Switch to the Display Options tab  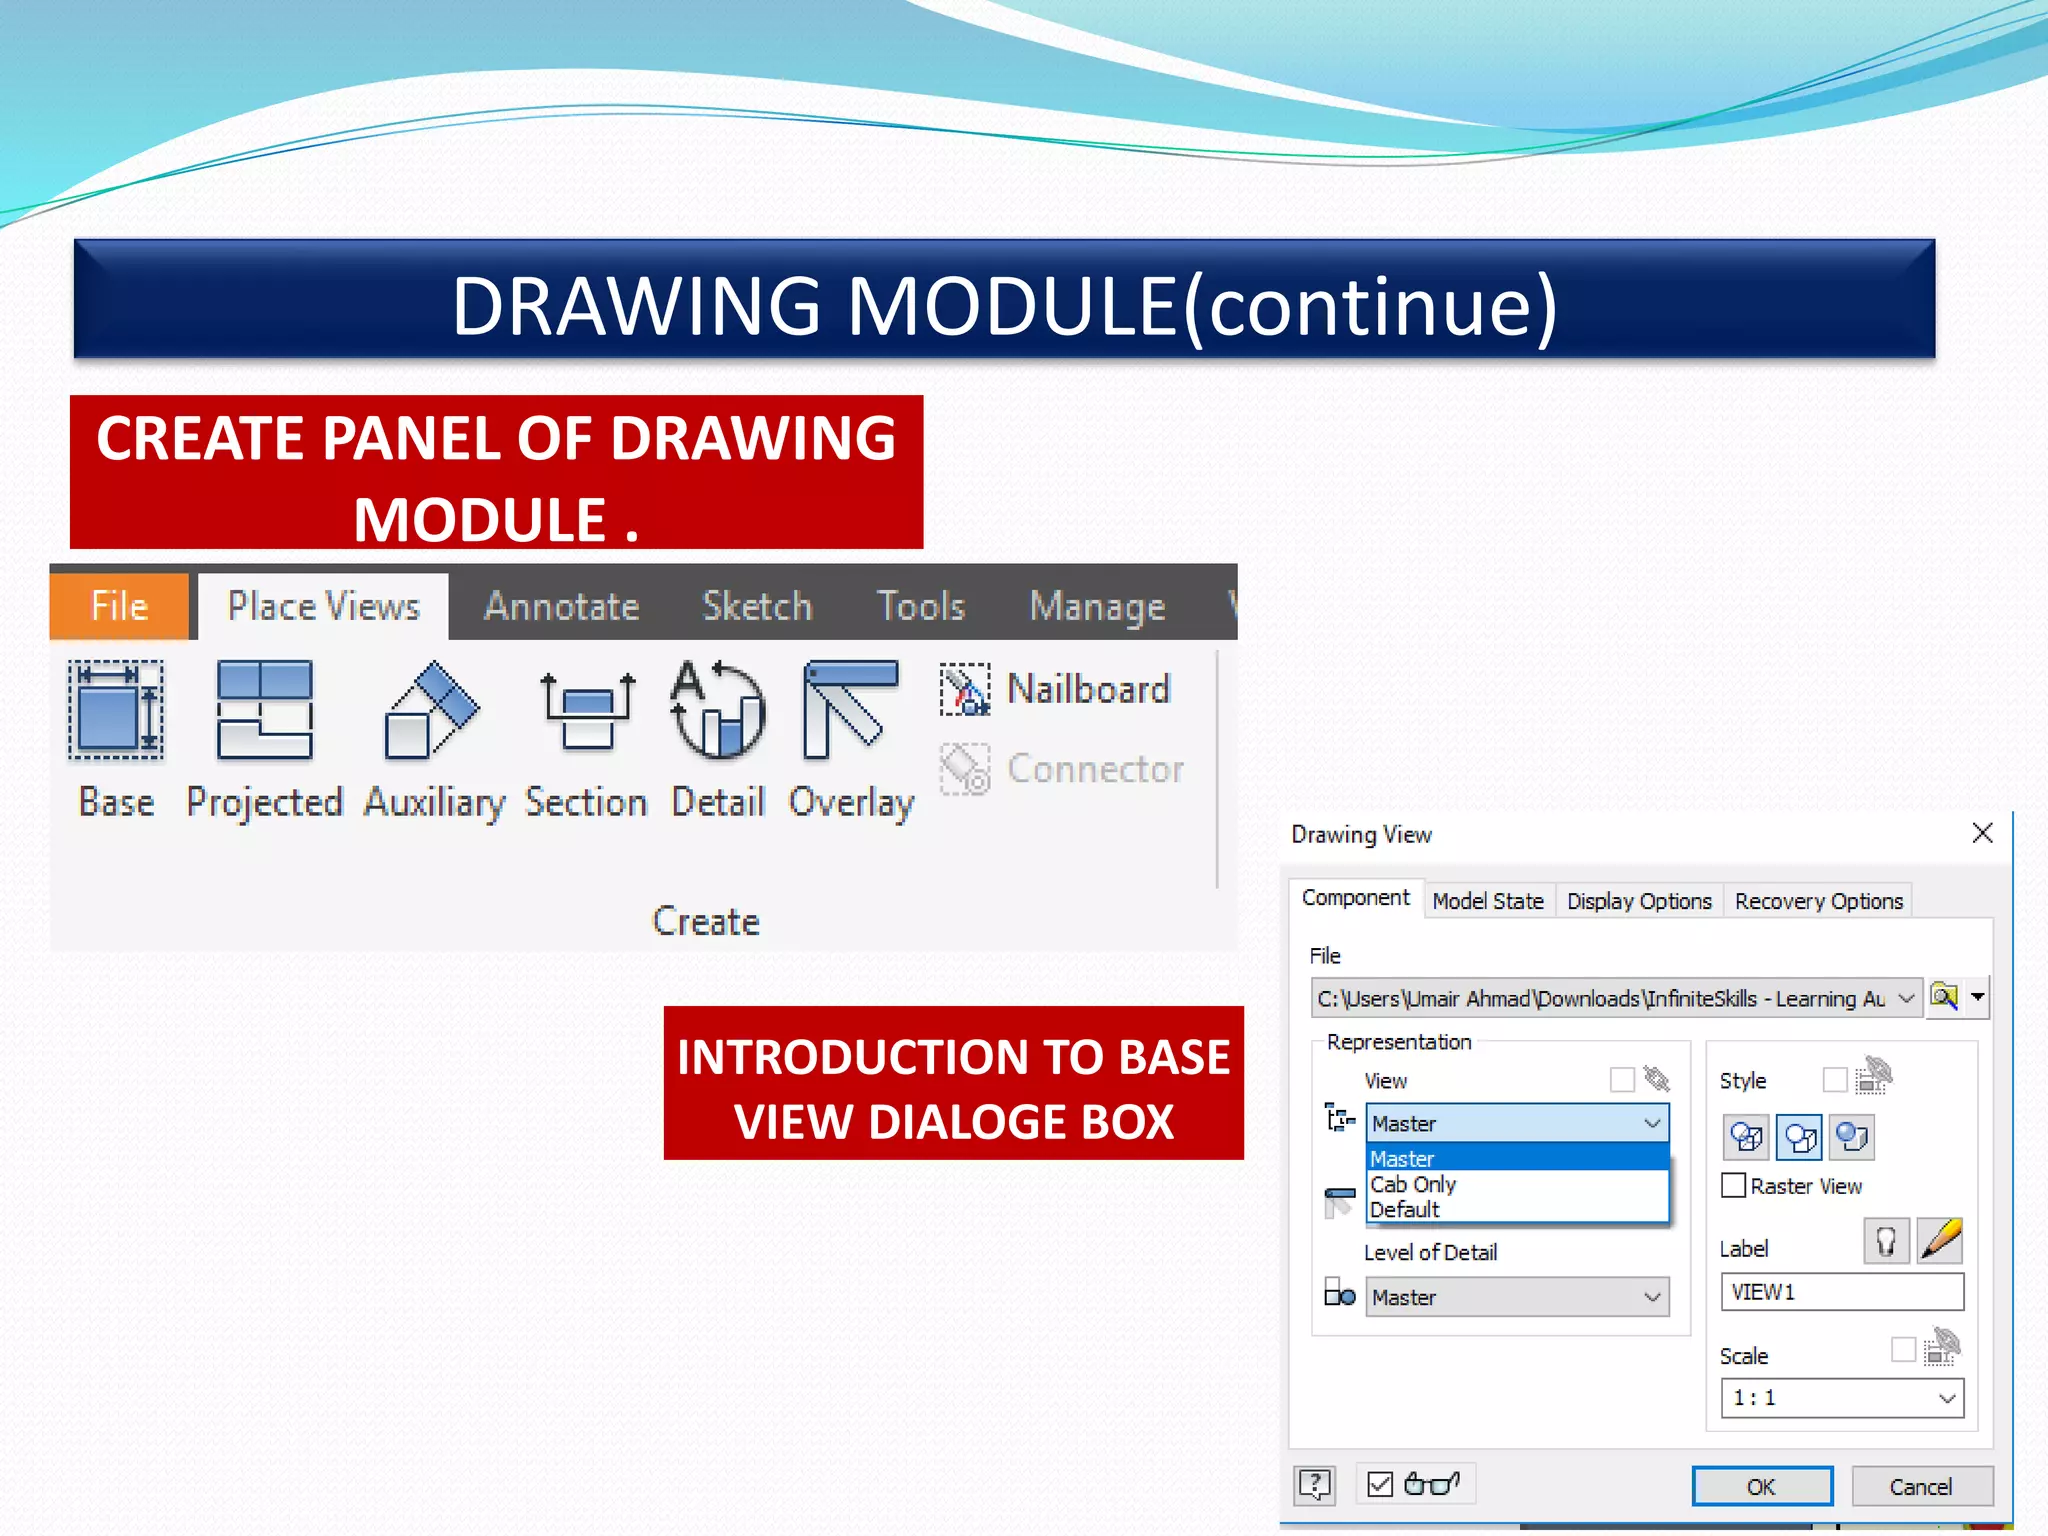(1638, 901)
